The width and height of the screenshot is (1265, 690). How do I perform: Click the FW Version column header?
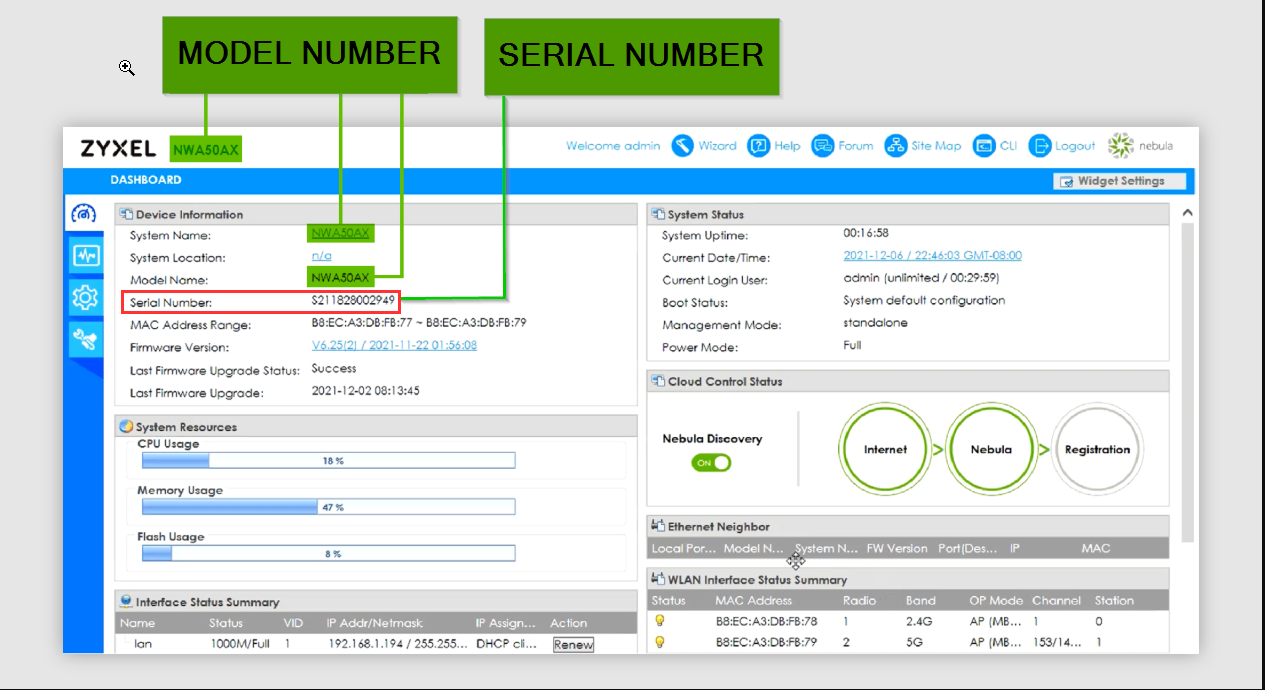(x=897, y=548)
